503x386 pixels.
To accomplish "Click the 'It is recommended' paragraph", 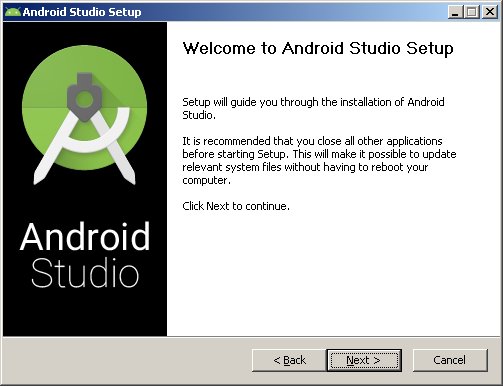I will 319,160.
